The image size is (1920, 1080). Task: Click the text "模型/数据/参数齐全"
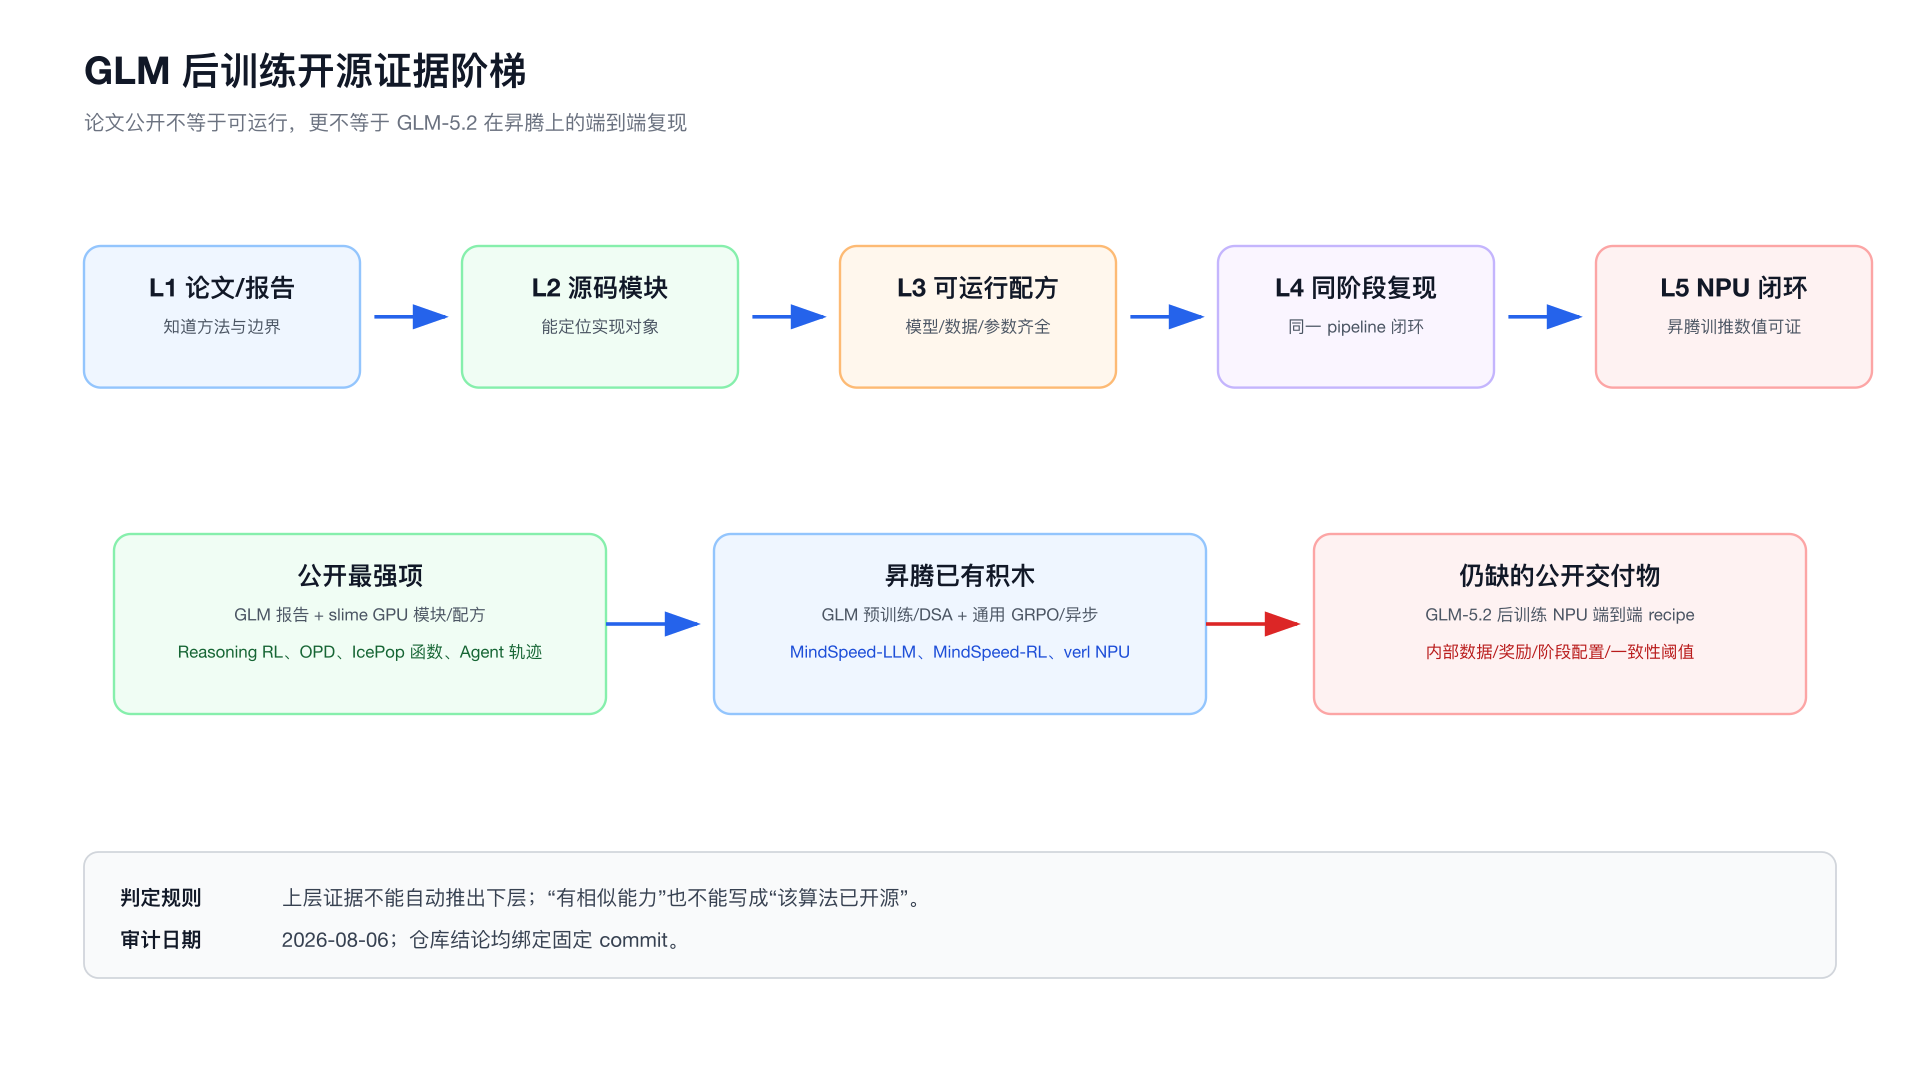pyautogui.click(x=978, y=327)
